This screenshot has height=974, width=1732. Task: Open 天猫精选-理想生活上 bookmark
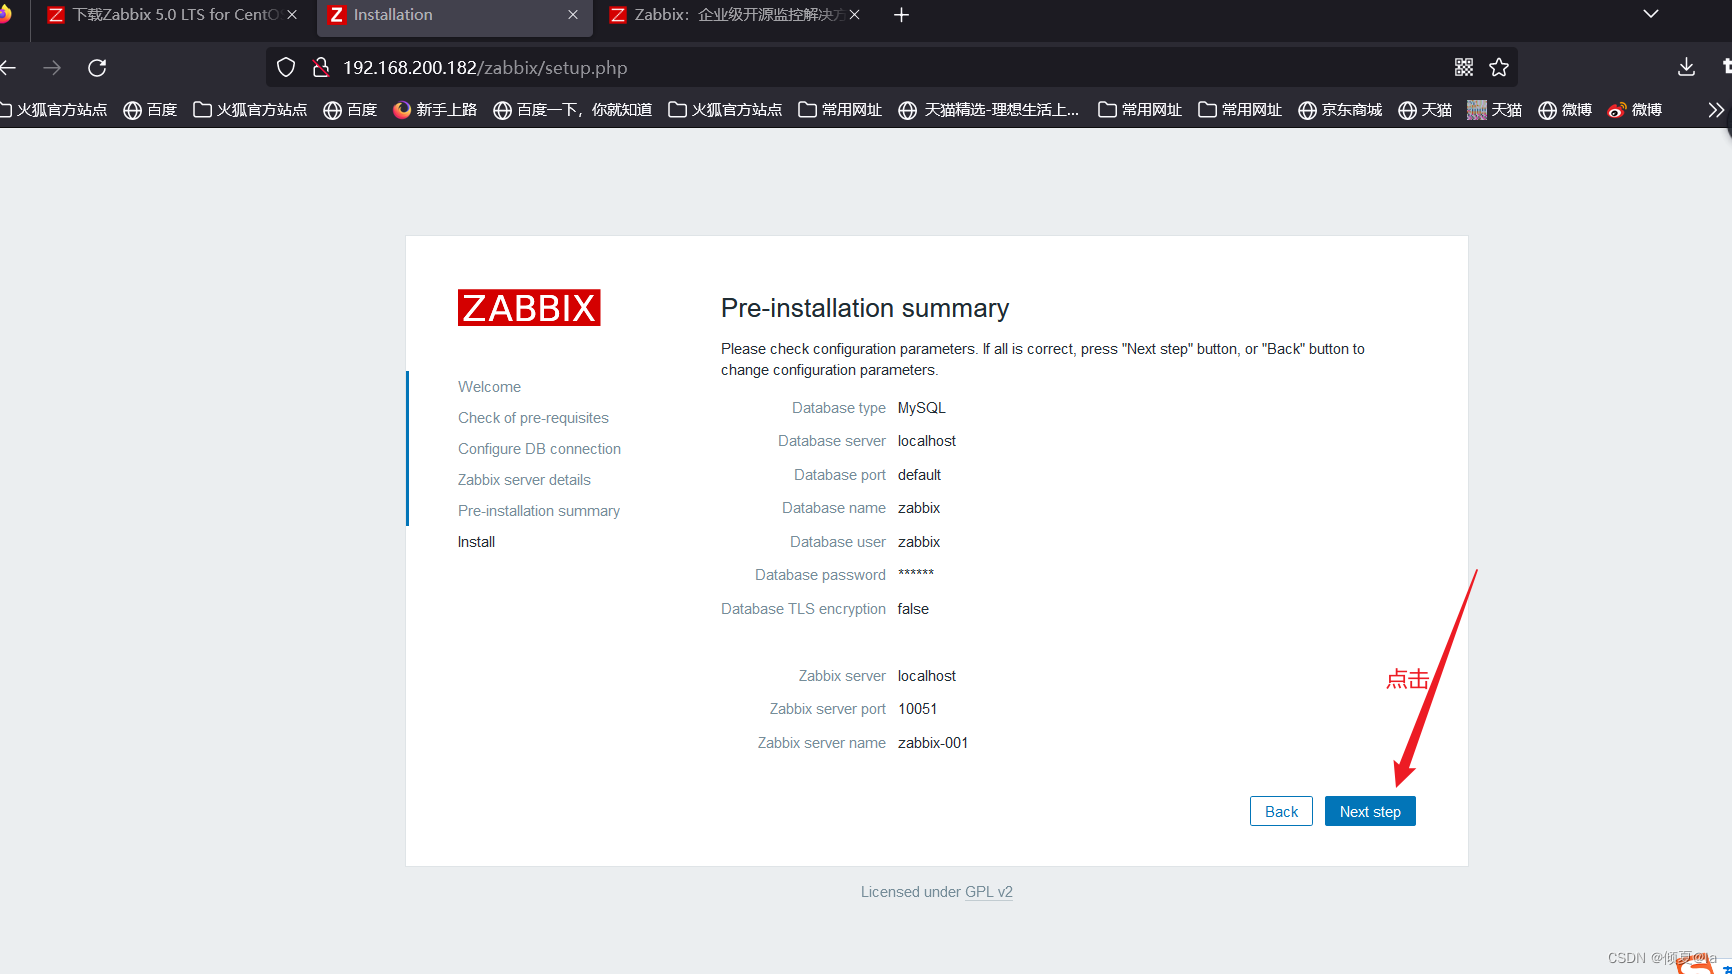[x=989, y=110]
